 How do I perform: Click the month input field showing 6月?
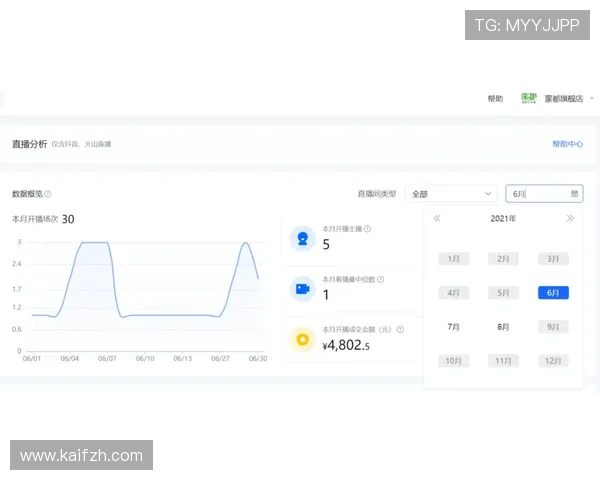point(544,194)
